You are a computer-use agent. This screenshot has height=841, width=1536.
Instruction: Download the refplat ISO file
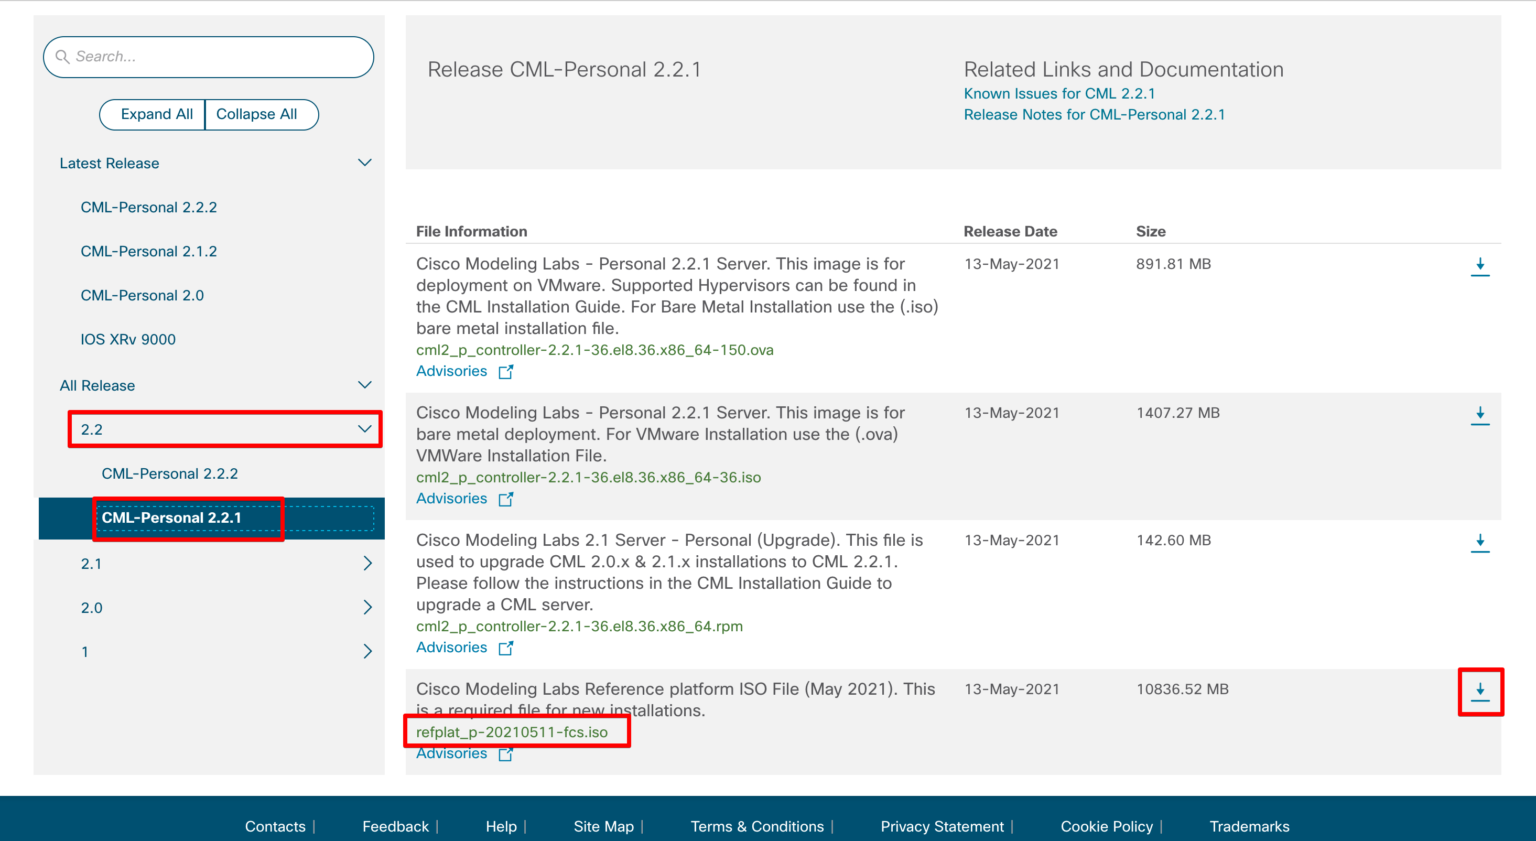[1480, 691]
